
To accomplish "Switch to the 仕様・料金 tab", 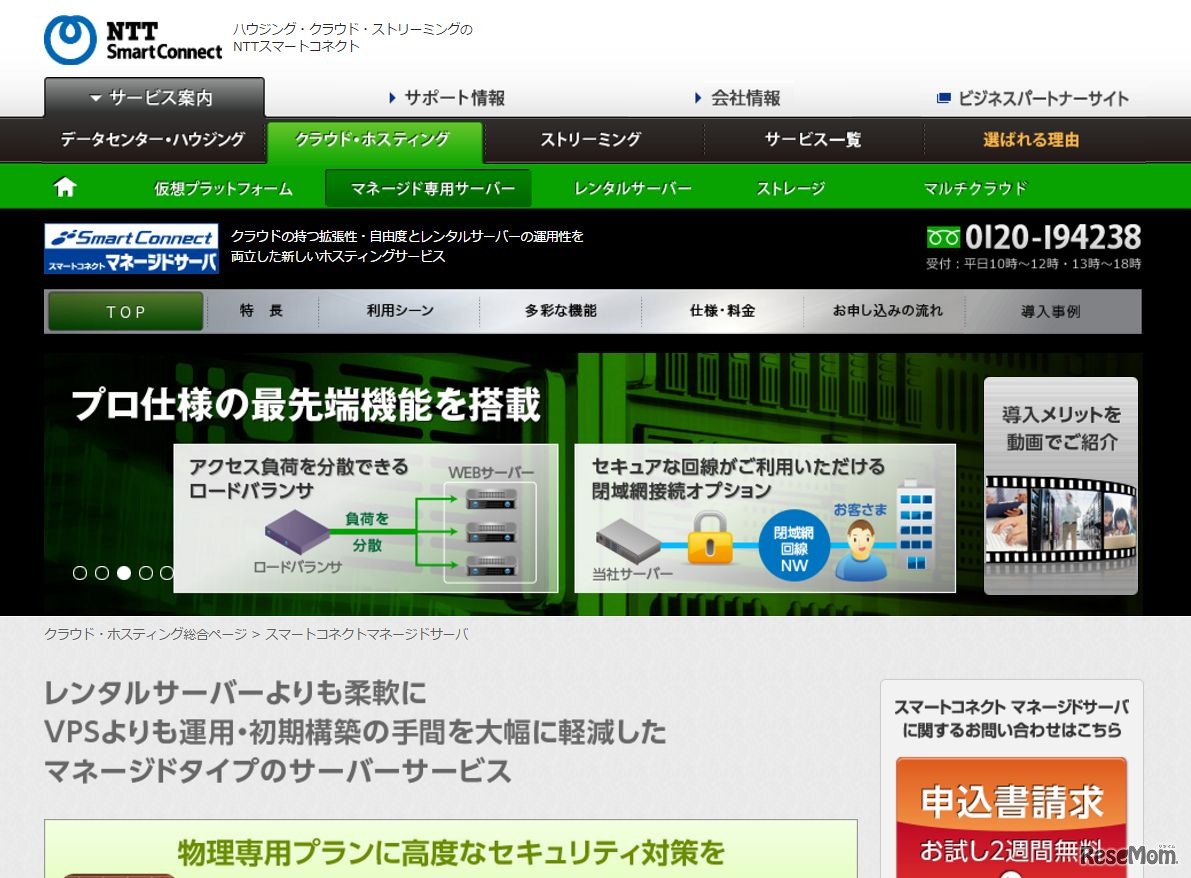I will pyautogui.click(x=722, y=311).
